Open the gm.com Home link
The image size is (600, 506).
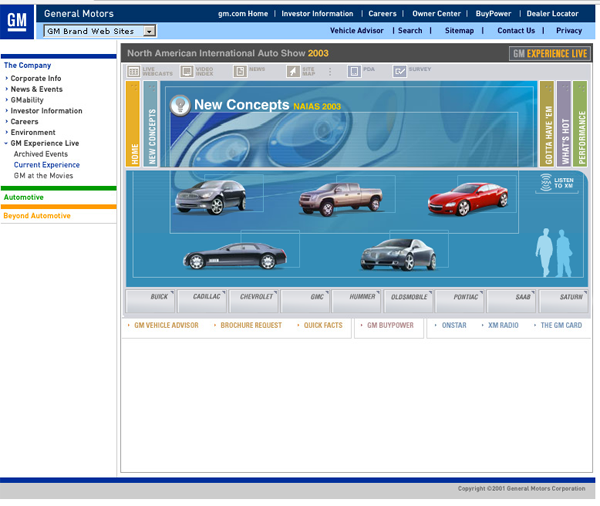click(x=243, y=14)
